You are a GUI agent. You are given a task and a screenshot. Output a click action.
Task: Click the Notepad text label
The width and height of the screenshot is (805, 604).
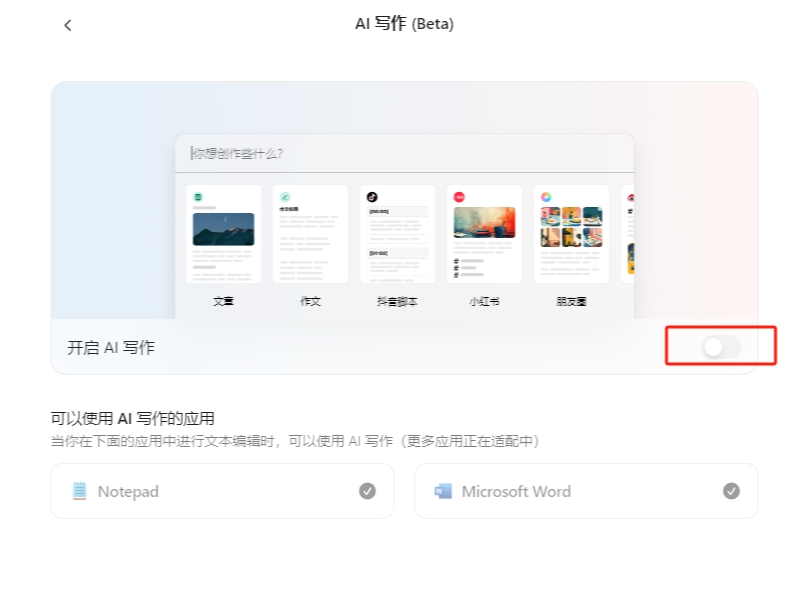click(x=128, y=492)
